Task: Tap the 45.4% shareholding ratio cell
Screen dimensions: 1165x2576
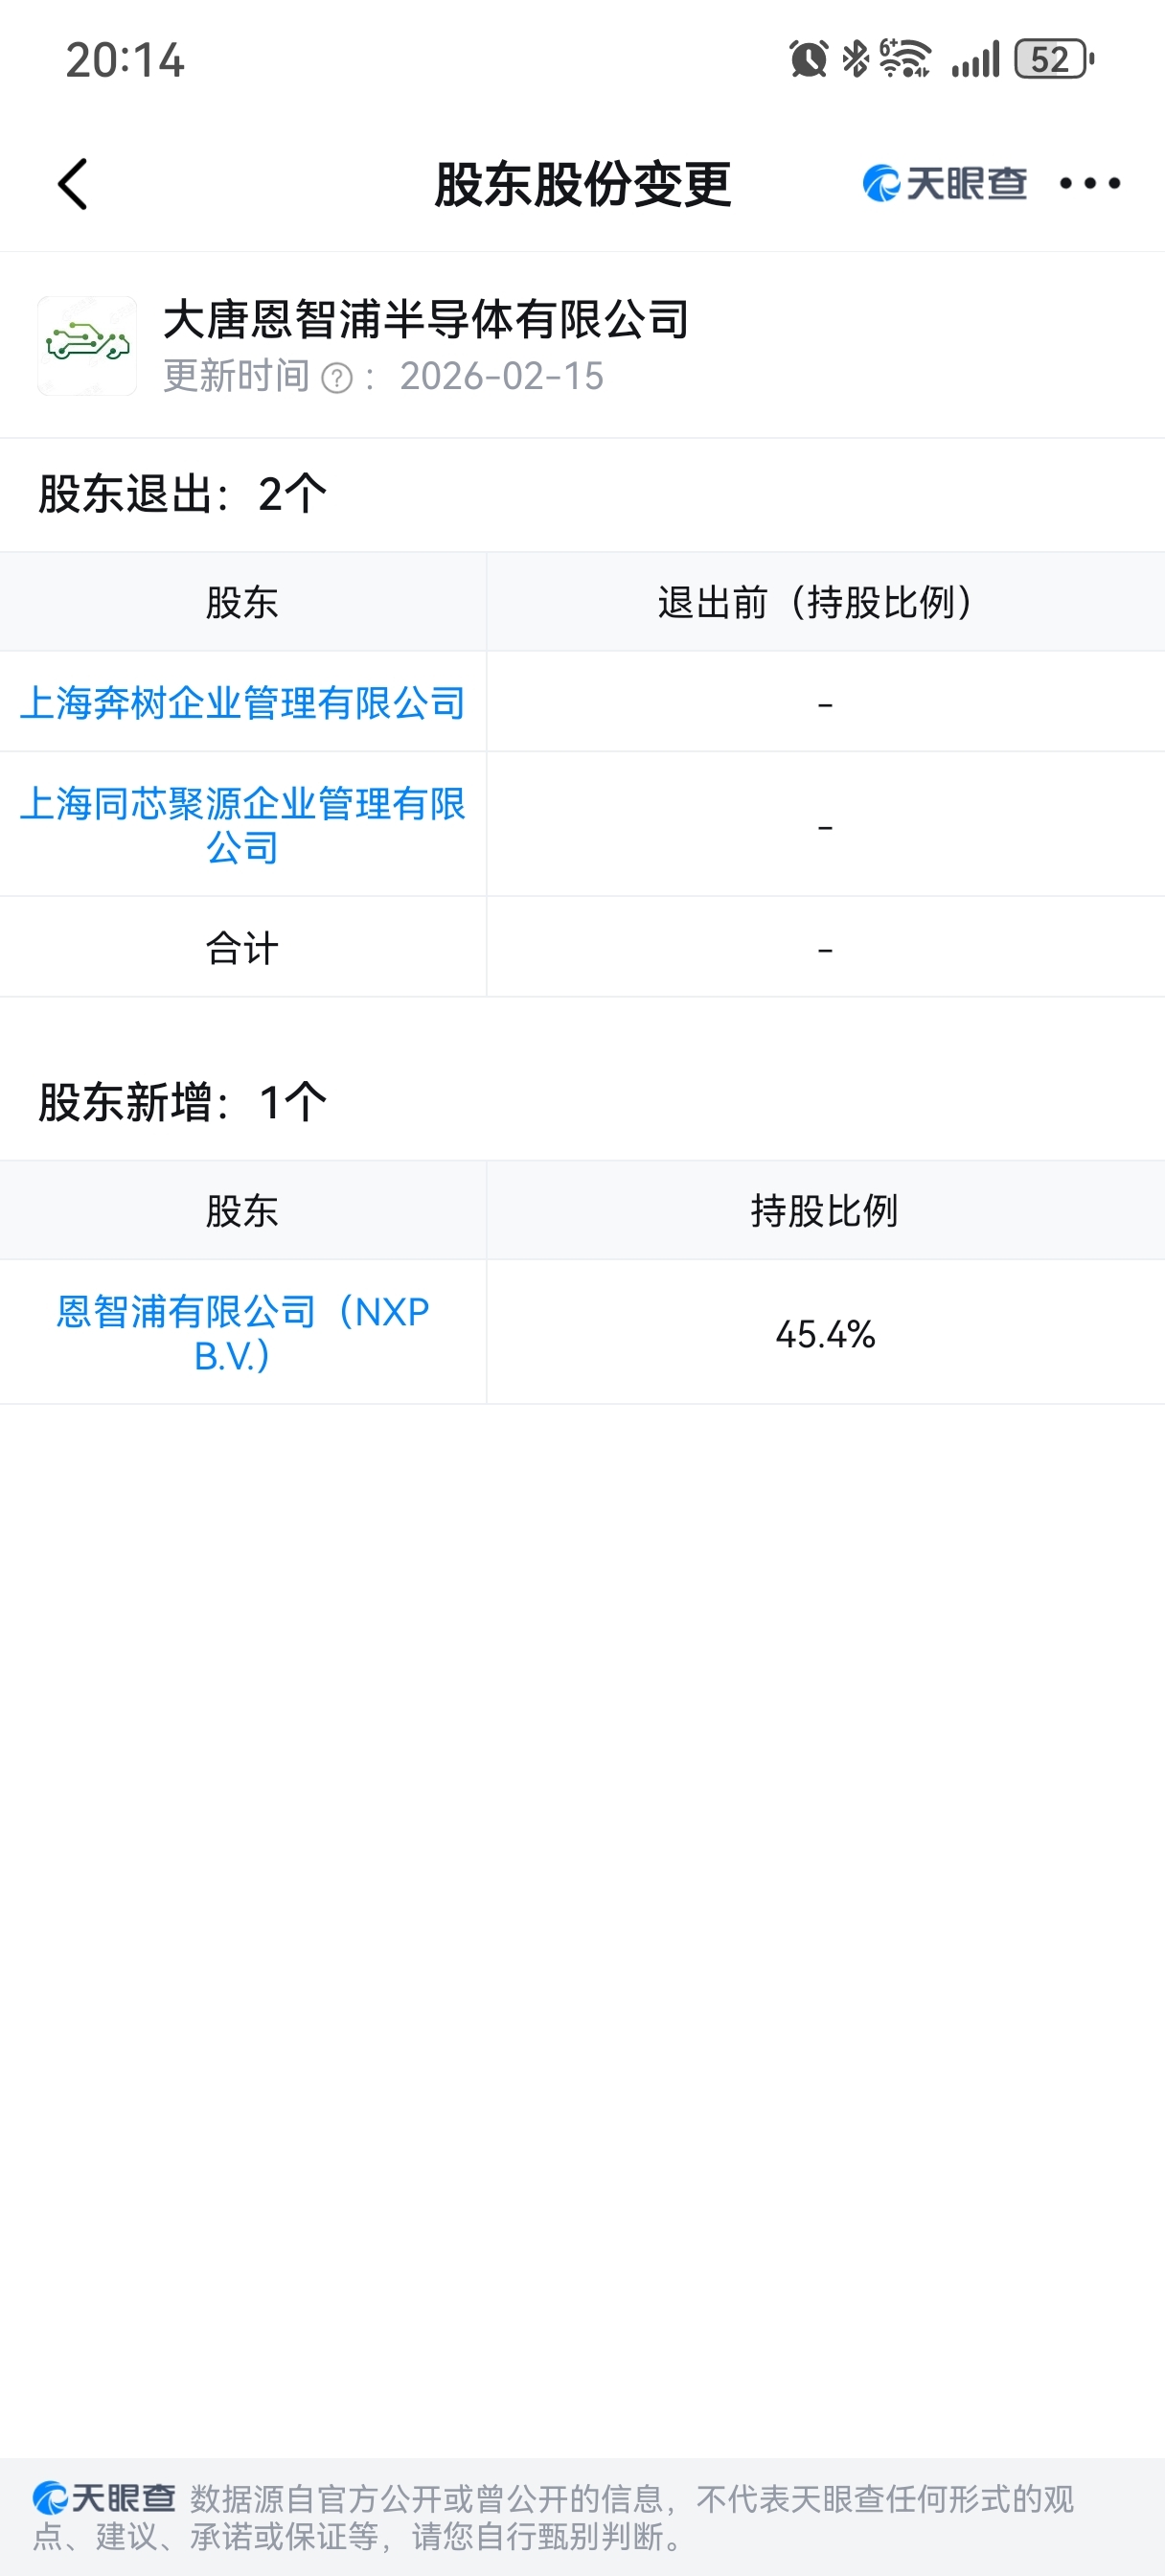Action: pos(825,1334)
